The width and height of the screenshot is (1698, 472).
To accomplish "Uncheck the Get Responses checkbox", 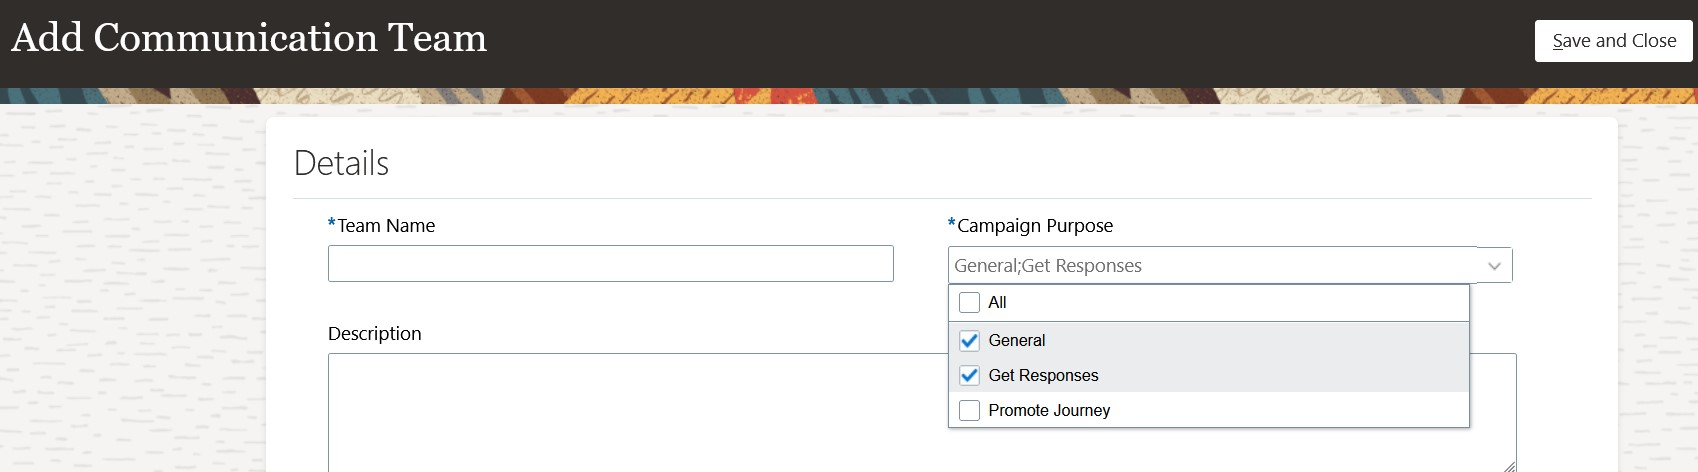I will (969, 375).
